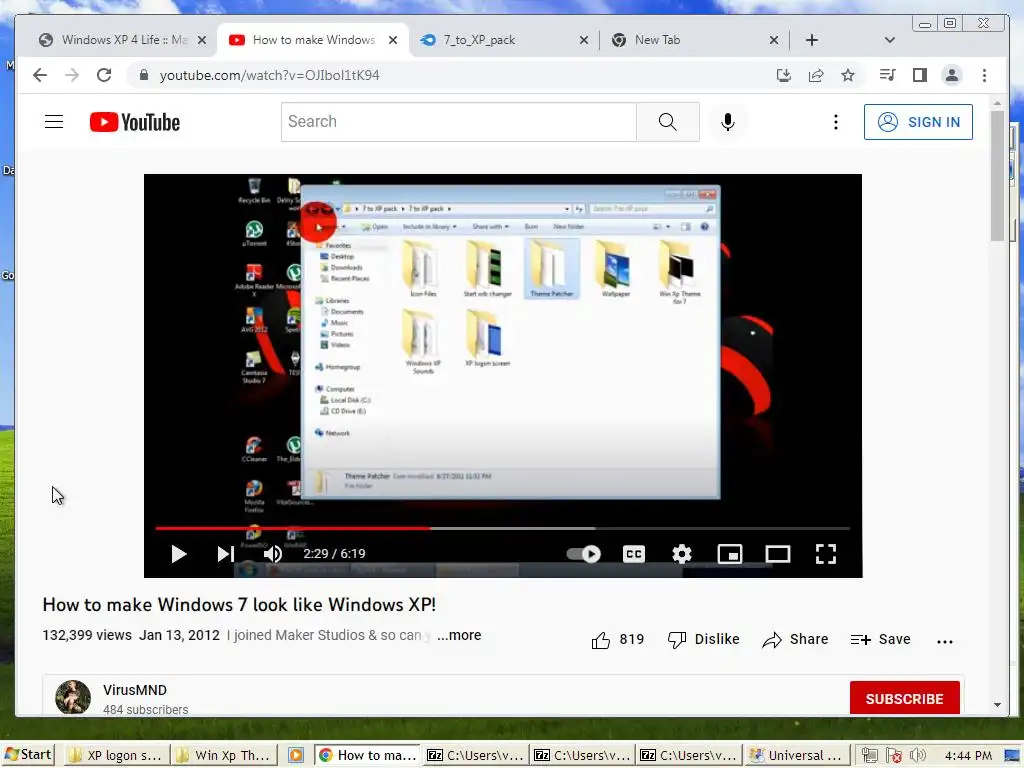Search with your voice microphone icon

tap(728, 122)
